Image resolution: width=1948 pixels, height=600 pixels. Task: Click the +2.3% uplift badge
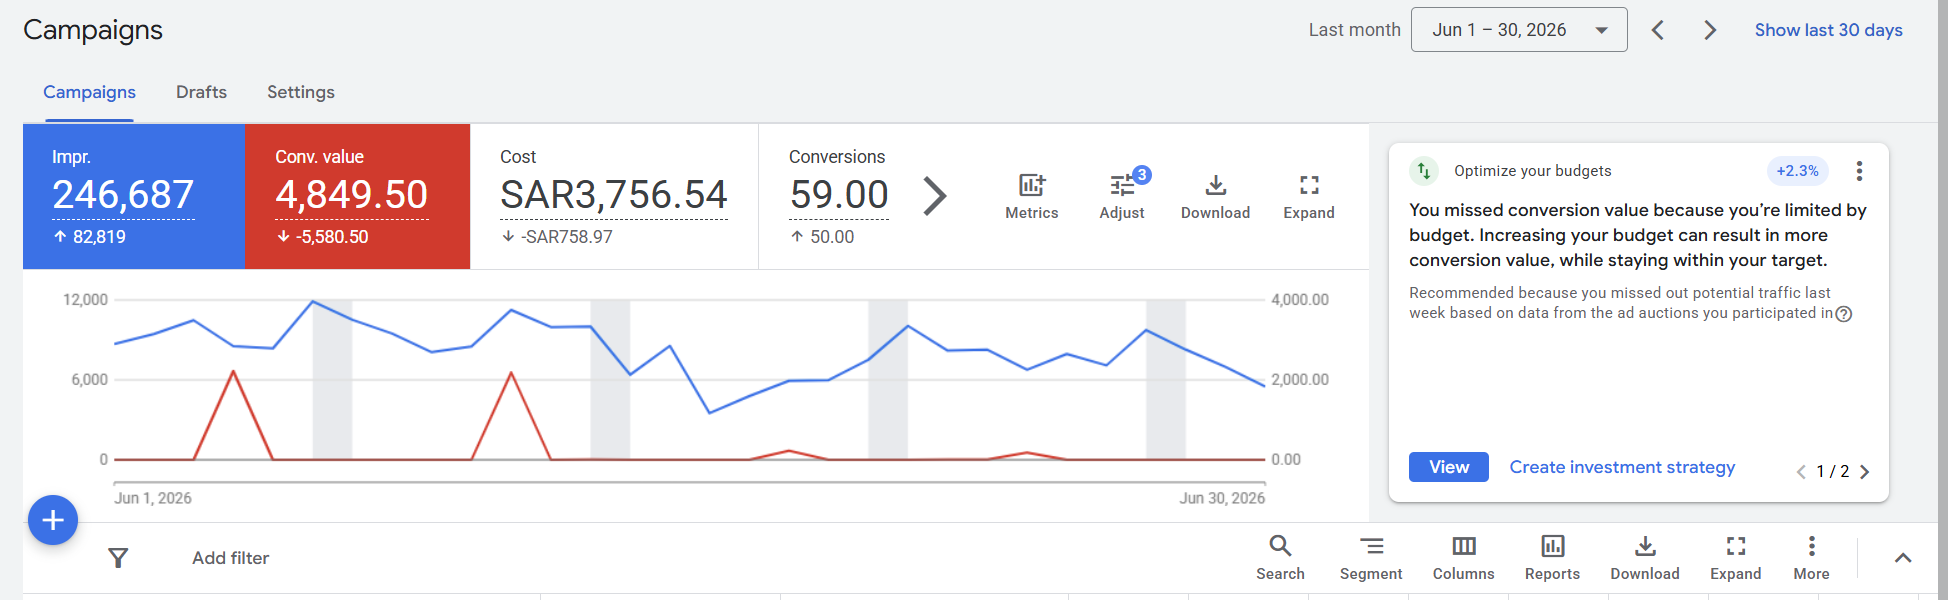[x=1797, y=171]
